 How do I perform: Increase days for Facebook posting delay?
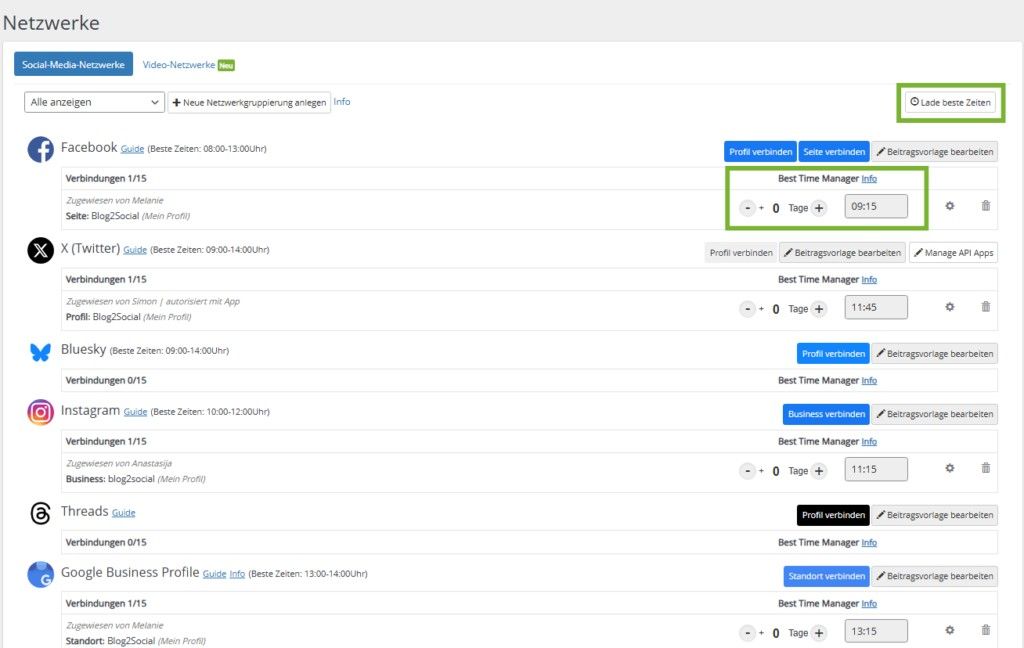coord(819,208)
